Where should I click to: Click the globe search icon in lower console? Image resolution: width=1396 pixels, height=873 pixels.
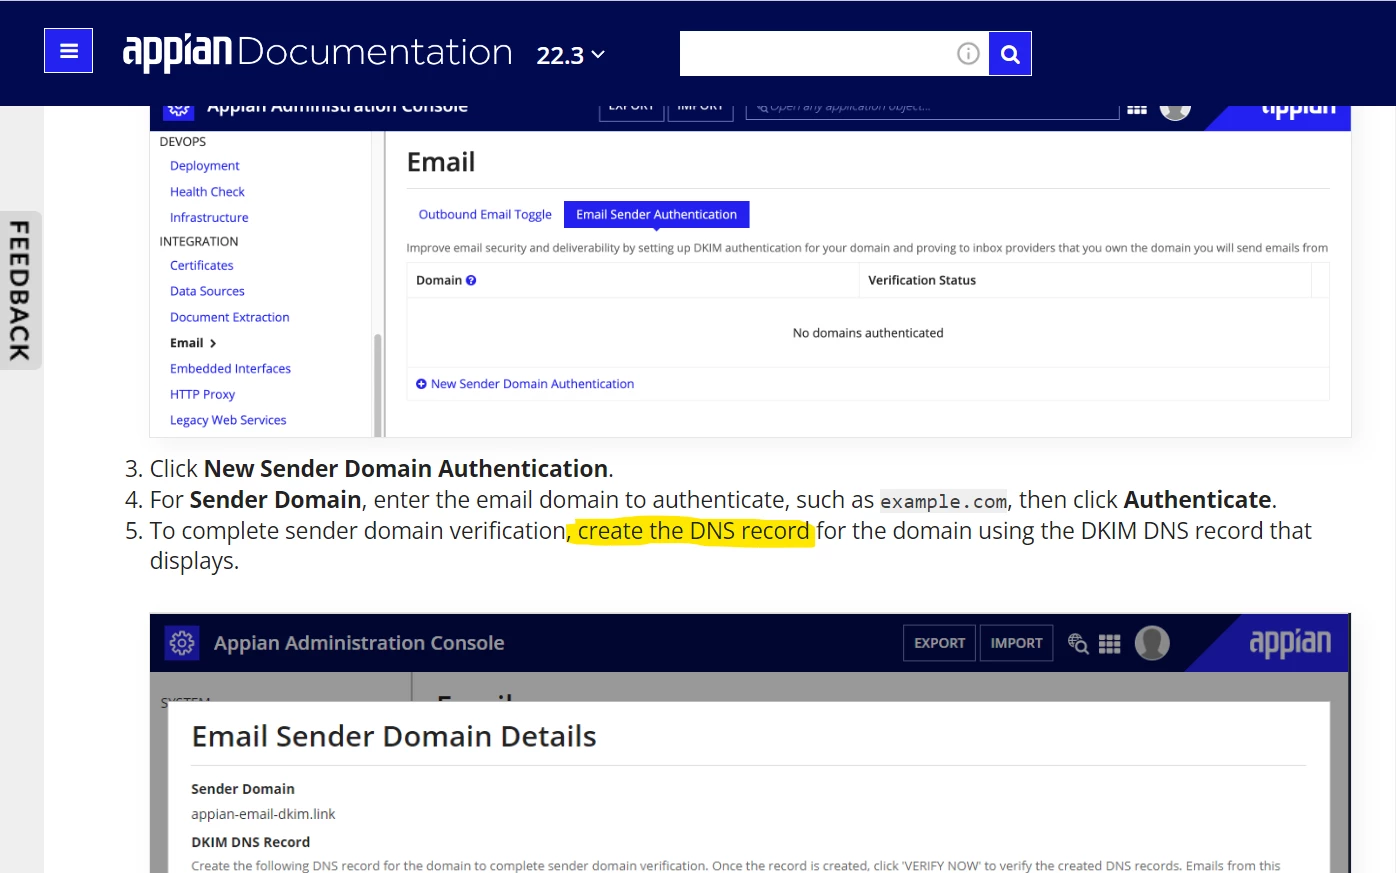(x=1078, y=643)
